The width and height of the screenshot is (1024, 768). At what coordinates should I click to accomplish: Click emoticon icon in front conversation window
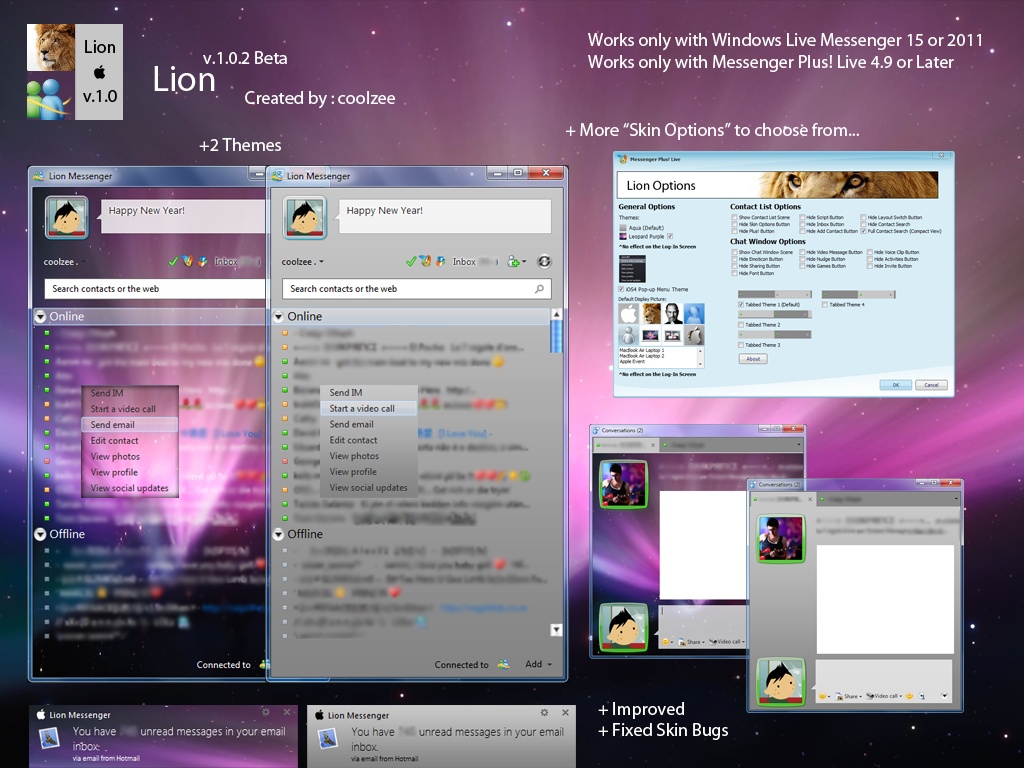822,696
